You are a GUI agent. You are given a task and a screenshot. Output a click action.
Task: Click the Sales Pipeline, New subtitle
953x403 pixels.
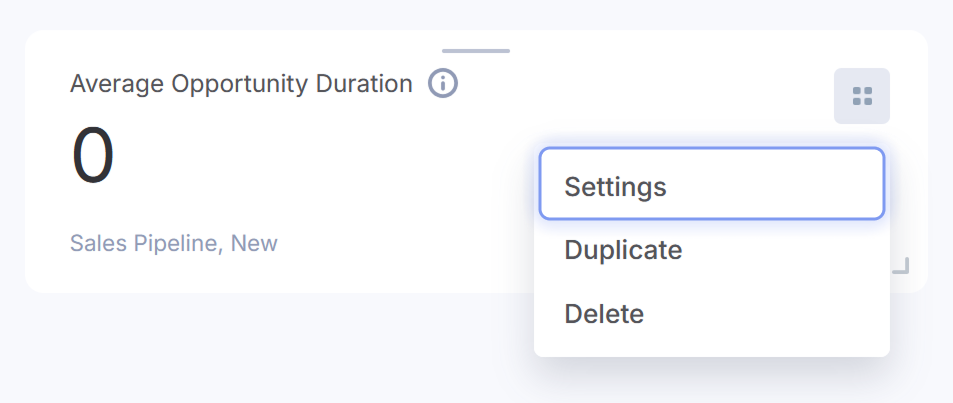pyautogui.click(x=174, y=243)
